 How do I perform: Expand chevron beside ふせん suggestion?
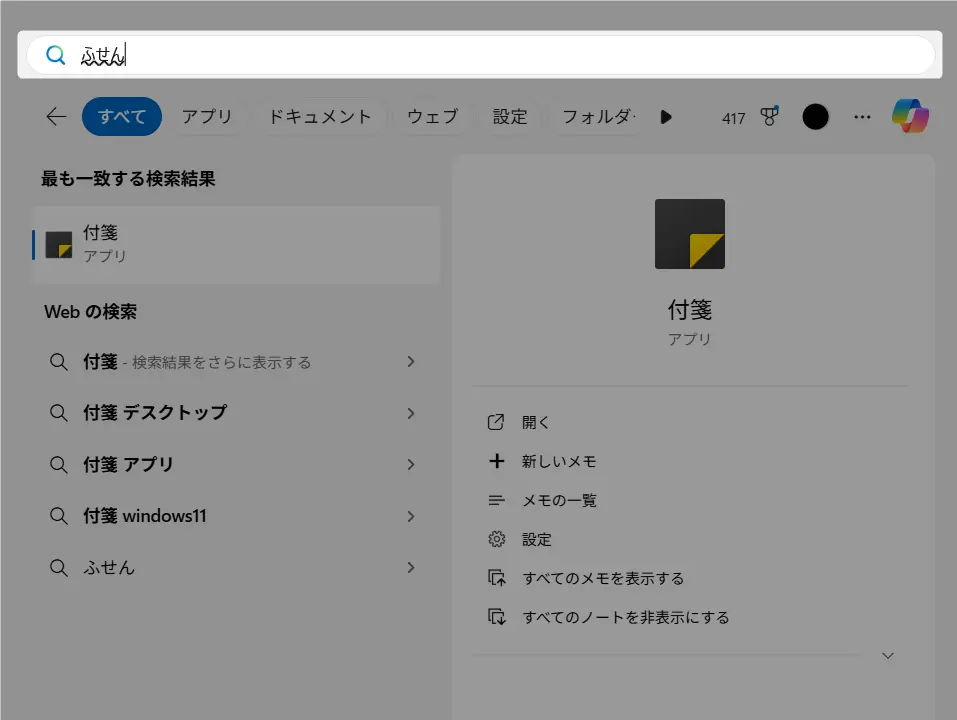tap(411, 567)
